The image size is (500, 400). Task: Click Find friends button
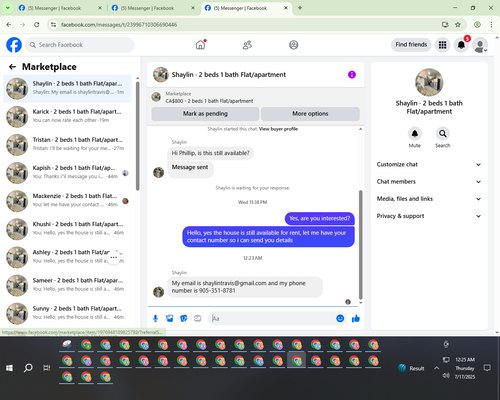pos(411,45)
